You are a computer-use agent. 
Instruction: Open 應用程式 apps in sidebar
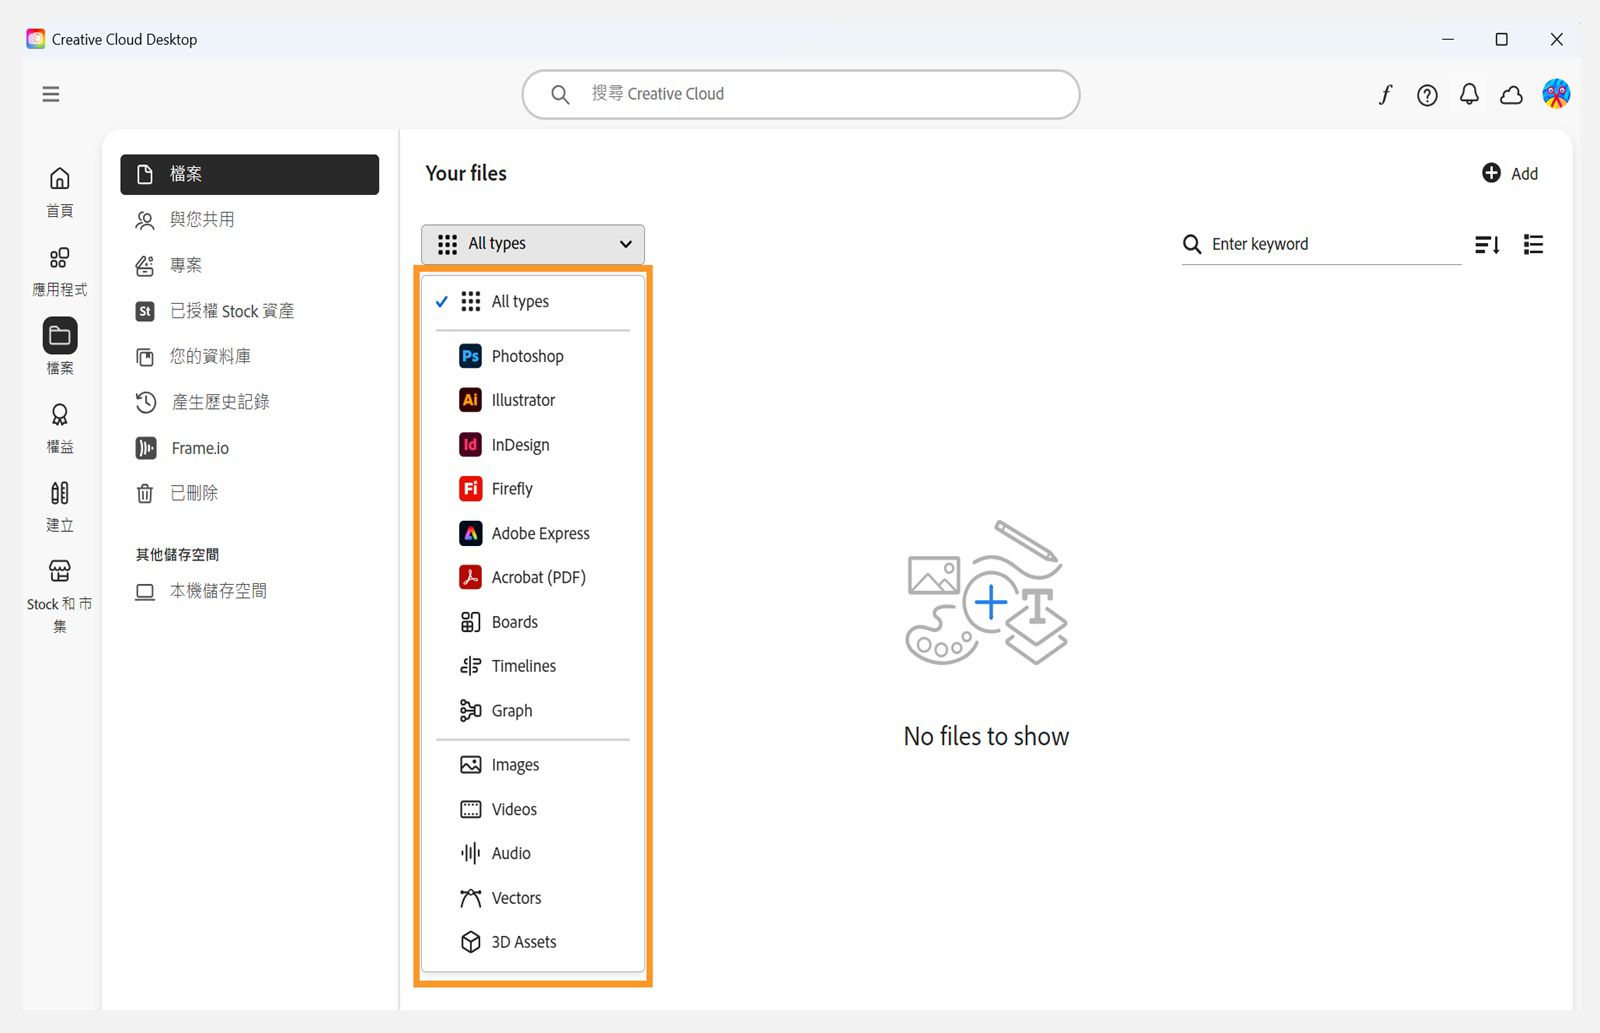[x=60, y=272]
